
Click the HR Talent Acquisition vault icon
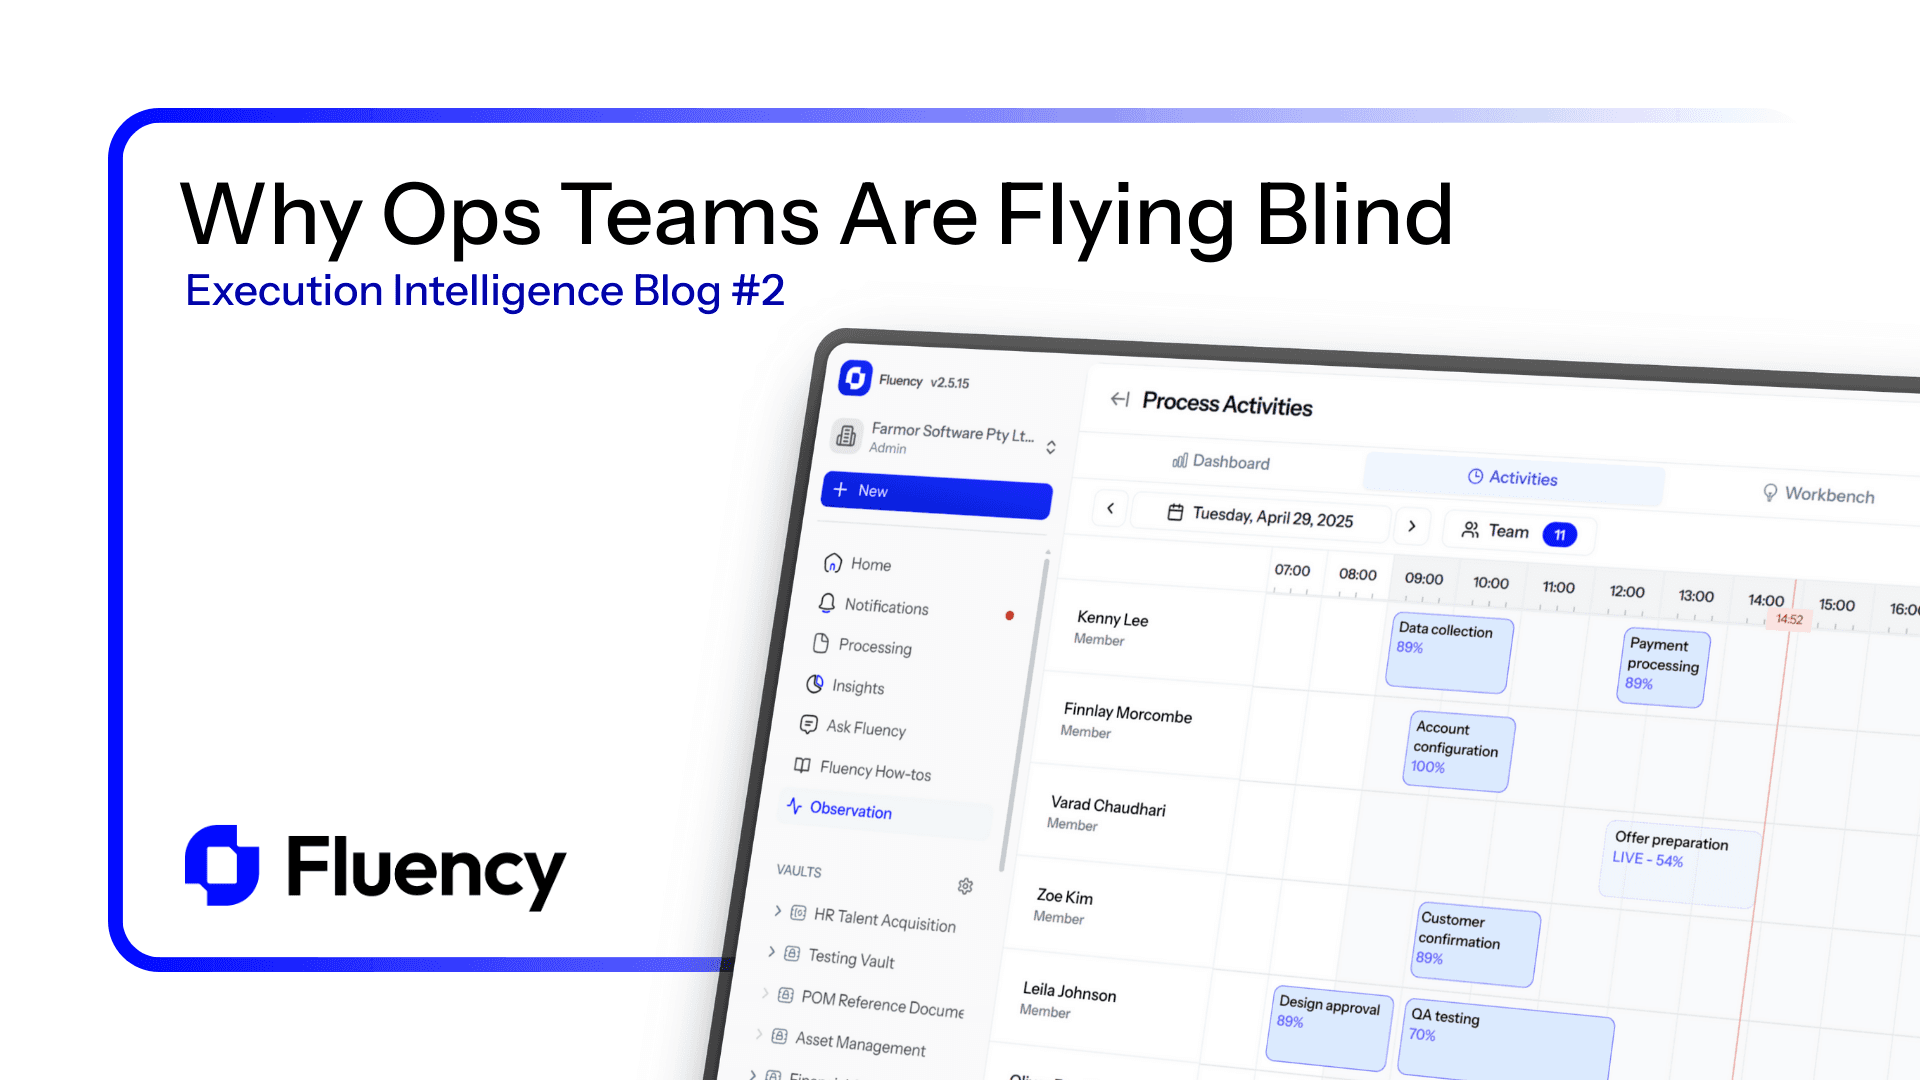[x=798, y=912]
